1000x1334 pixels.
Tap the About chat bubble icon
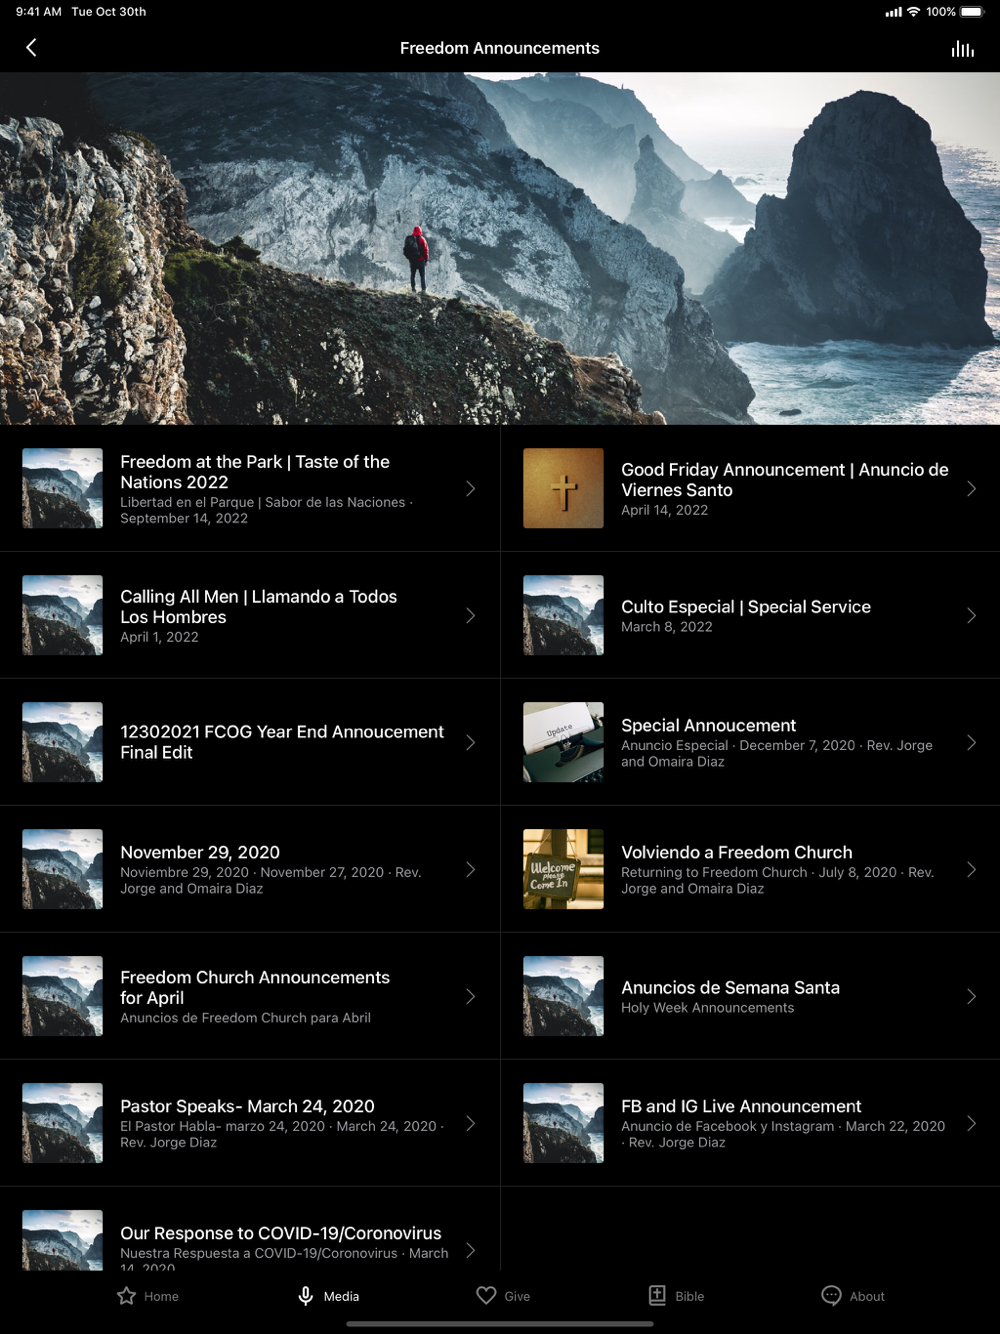tap(831, 1296)
